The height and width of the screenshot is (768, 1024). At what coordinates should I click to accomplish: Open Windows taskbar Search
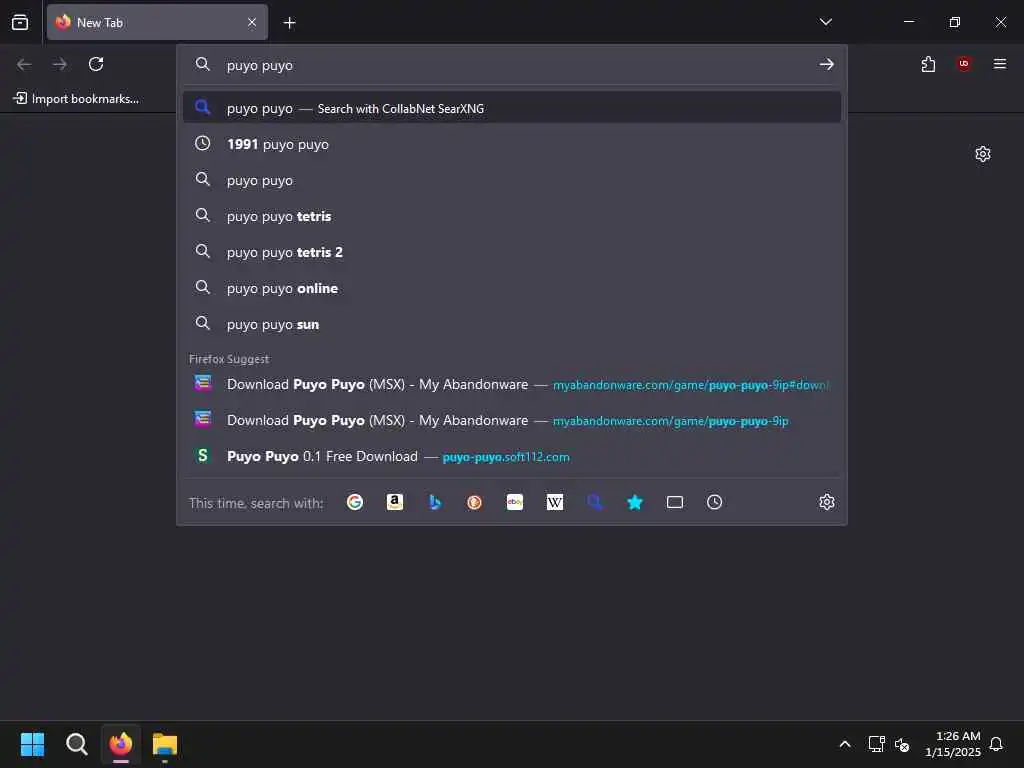[76, 744]
